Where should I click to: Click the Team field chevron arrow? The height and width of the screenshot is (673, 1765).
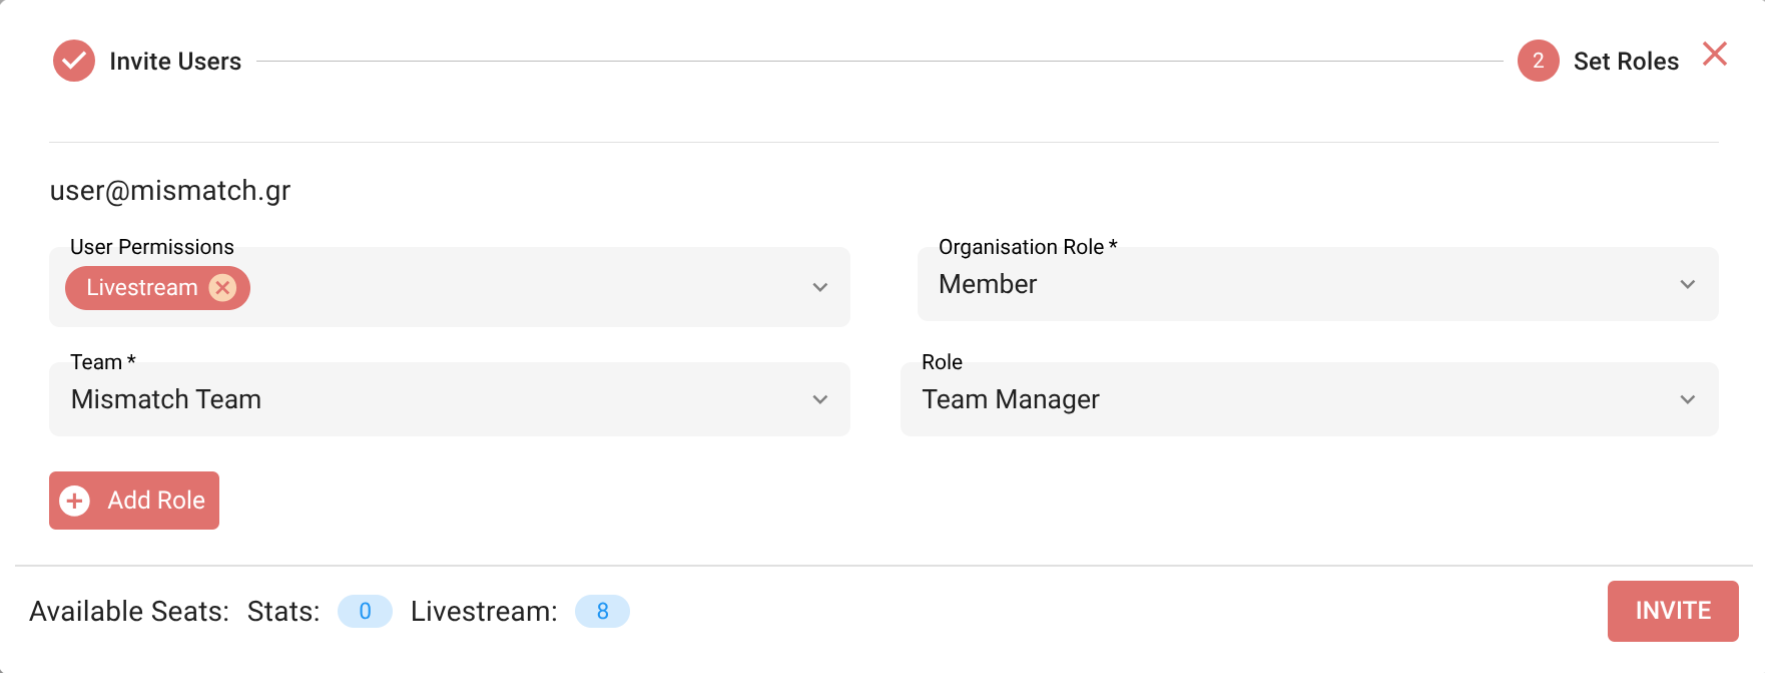(820, 400)
